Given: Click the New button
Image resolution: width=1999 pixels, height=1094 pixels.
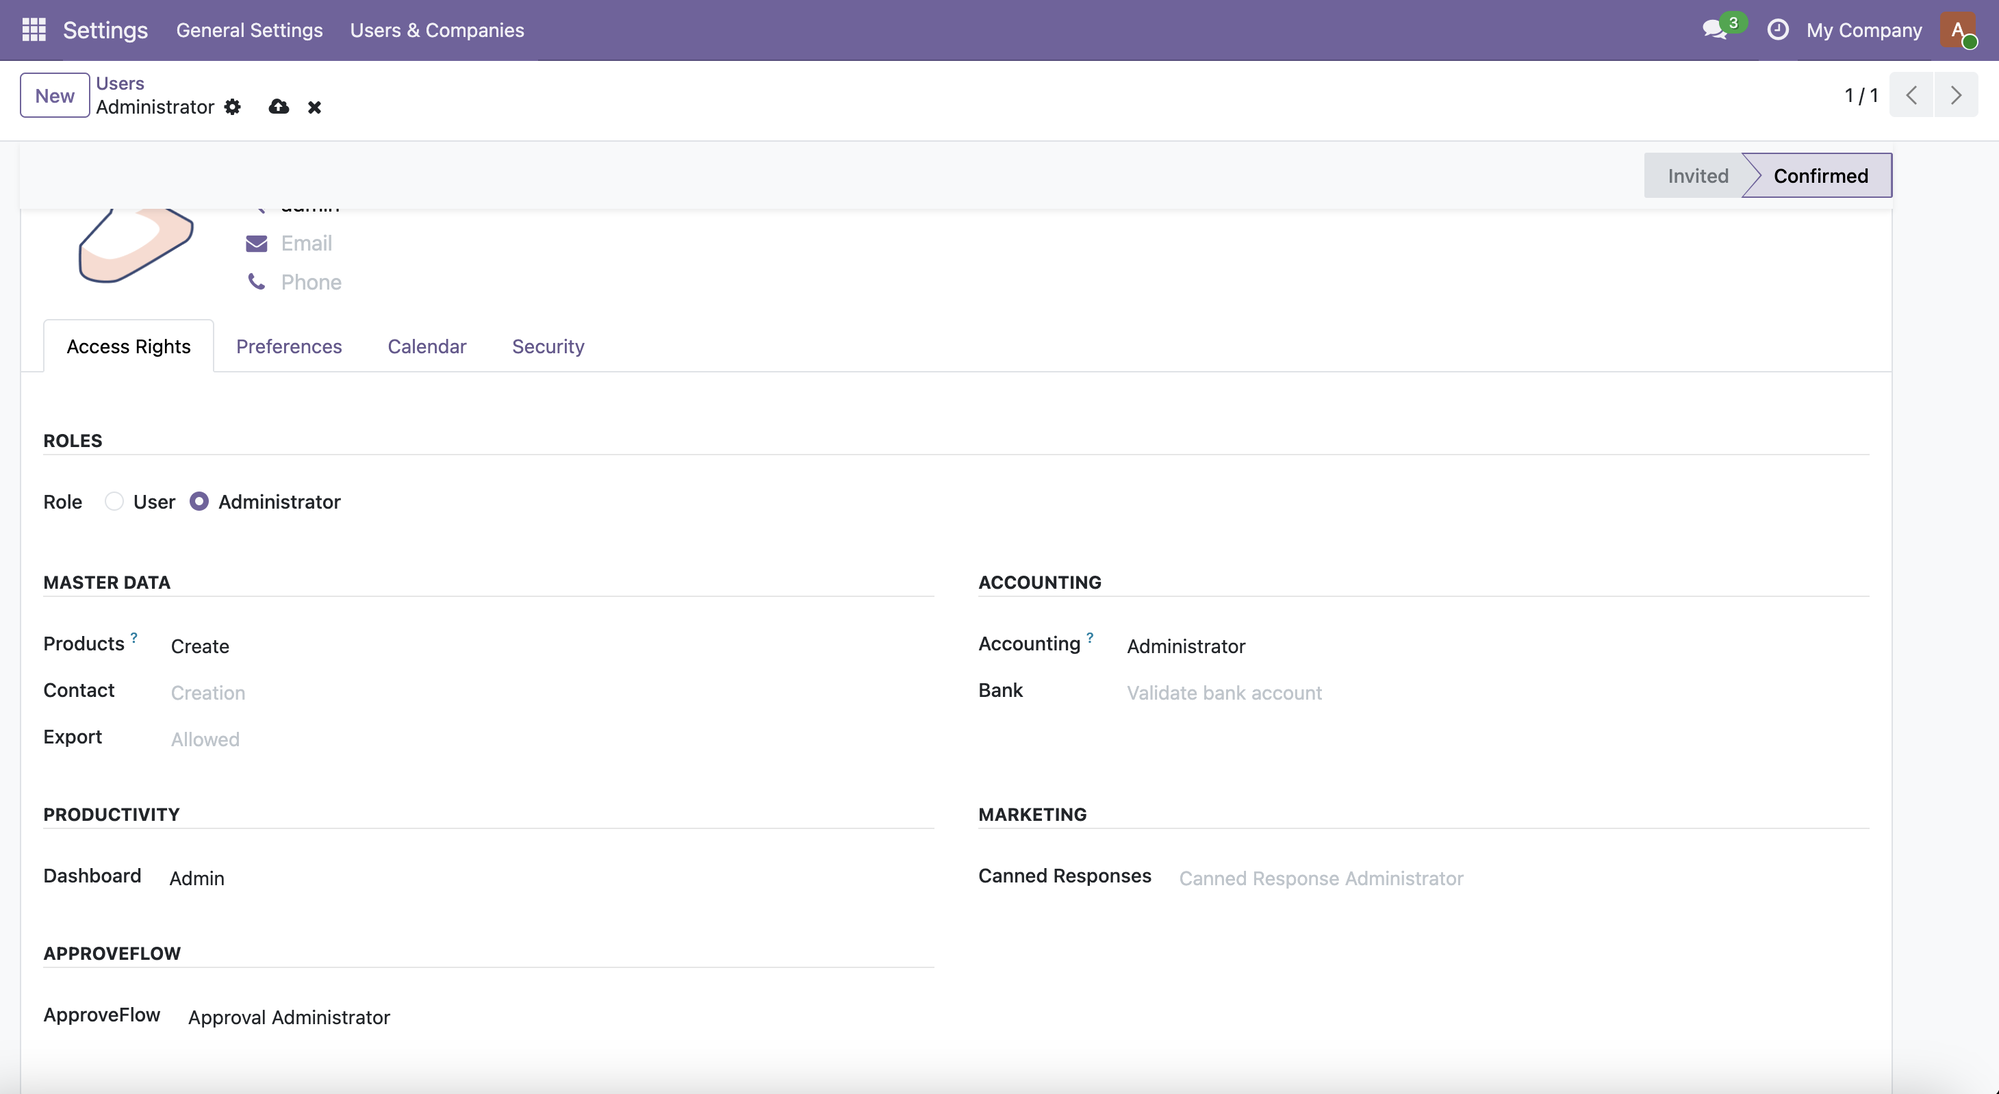Looking at the screenshot, I should 54,95.
